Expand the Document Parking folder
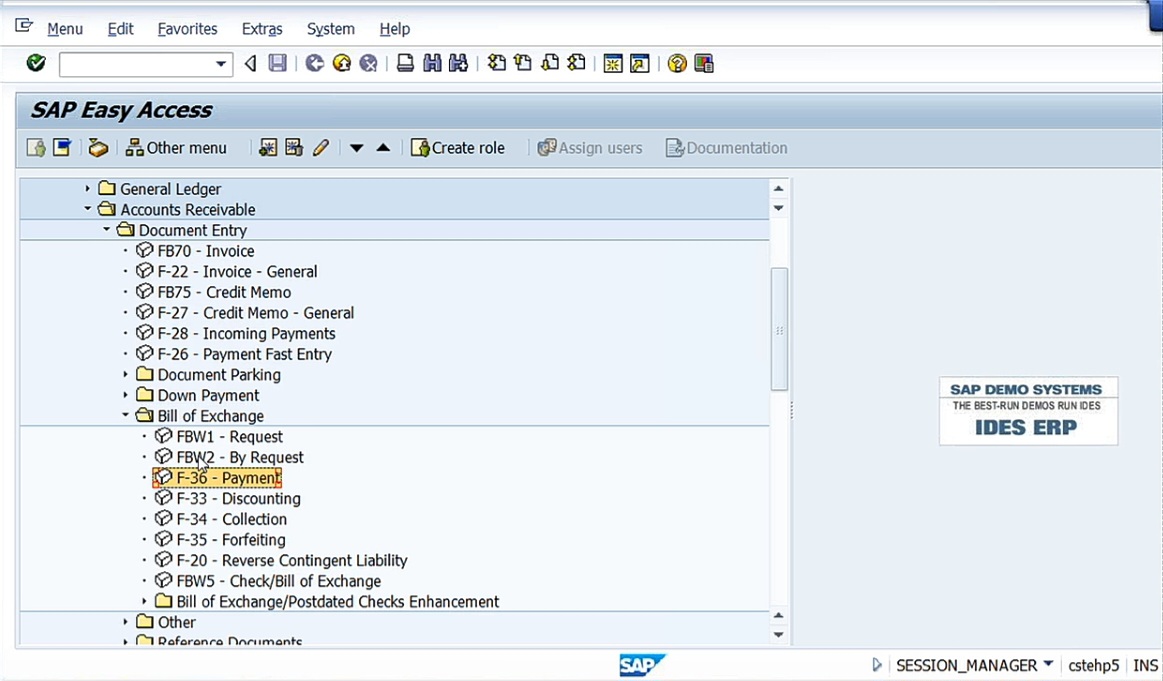This screenshot has height=681, width=1163. [x=125, y=374]
